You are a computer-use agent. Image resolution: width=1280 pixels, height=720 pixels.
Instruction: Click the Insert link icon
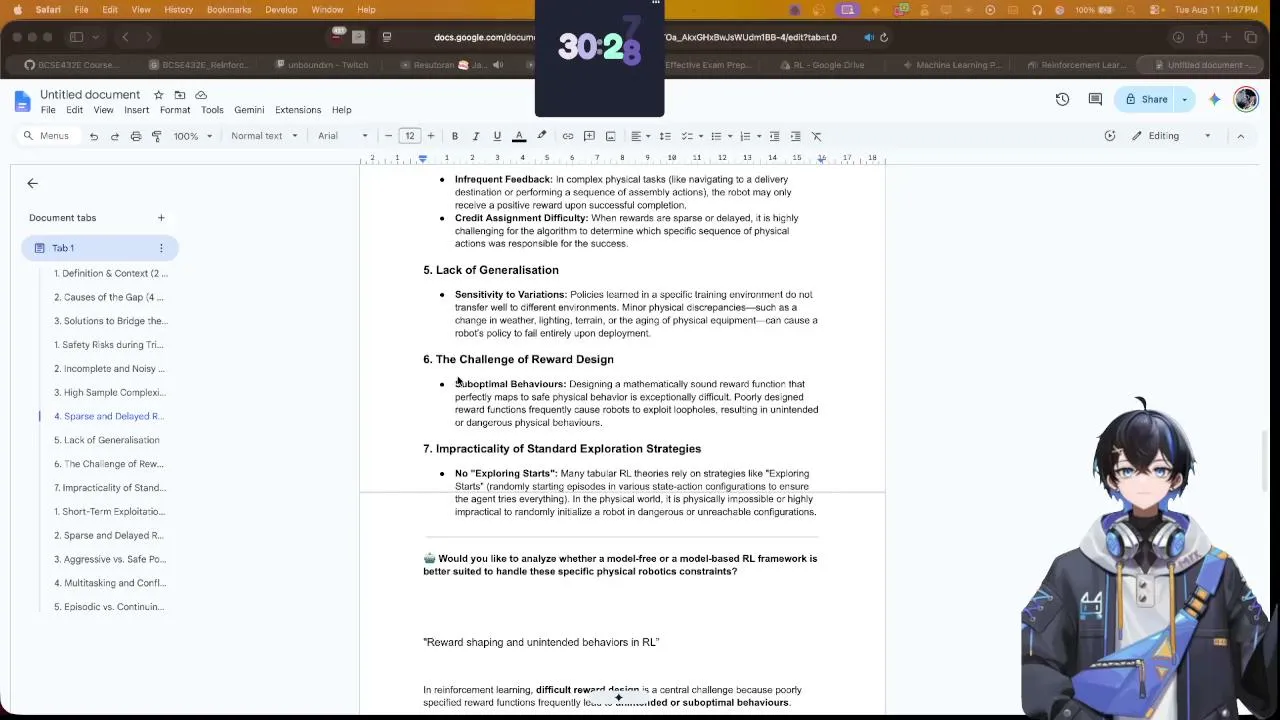tap(568, 136)
